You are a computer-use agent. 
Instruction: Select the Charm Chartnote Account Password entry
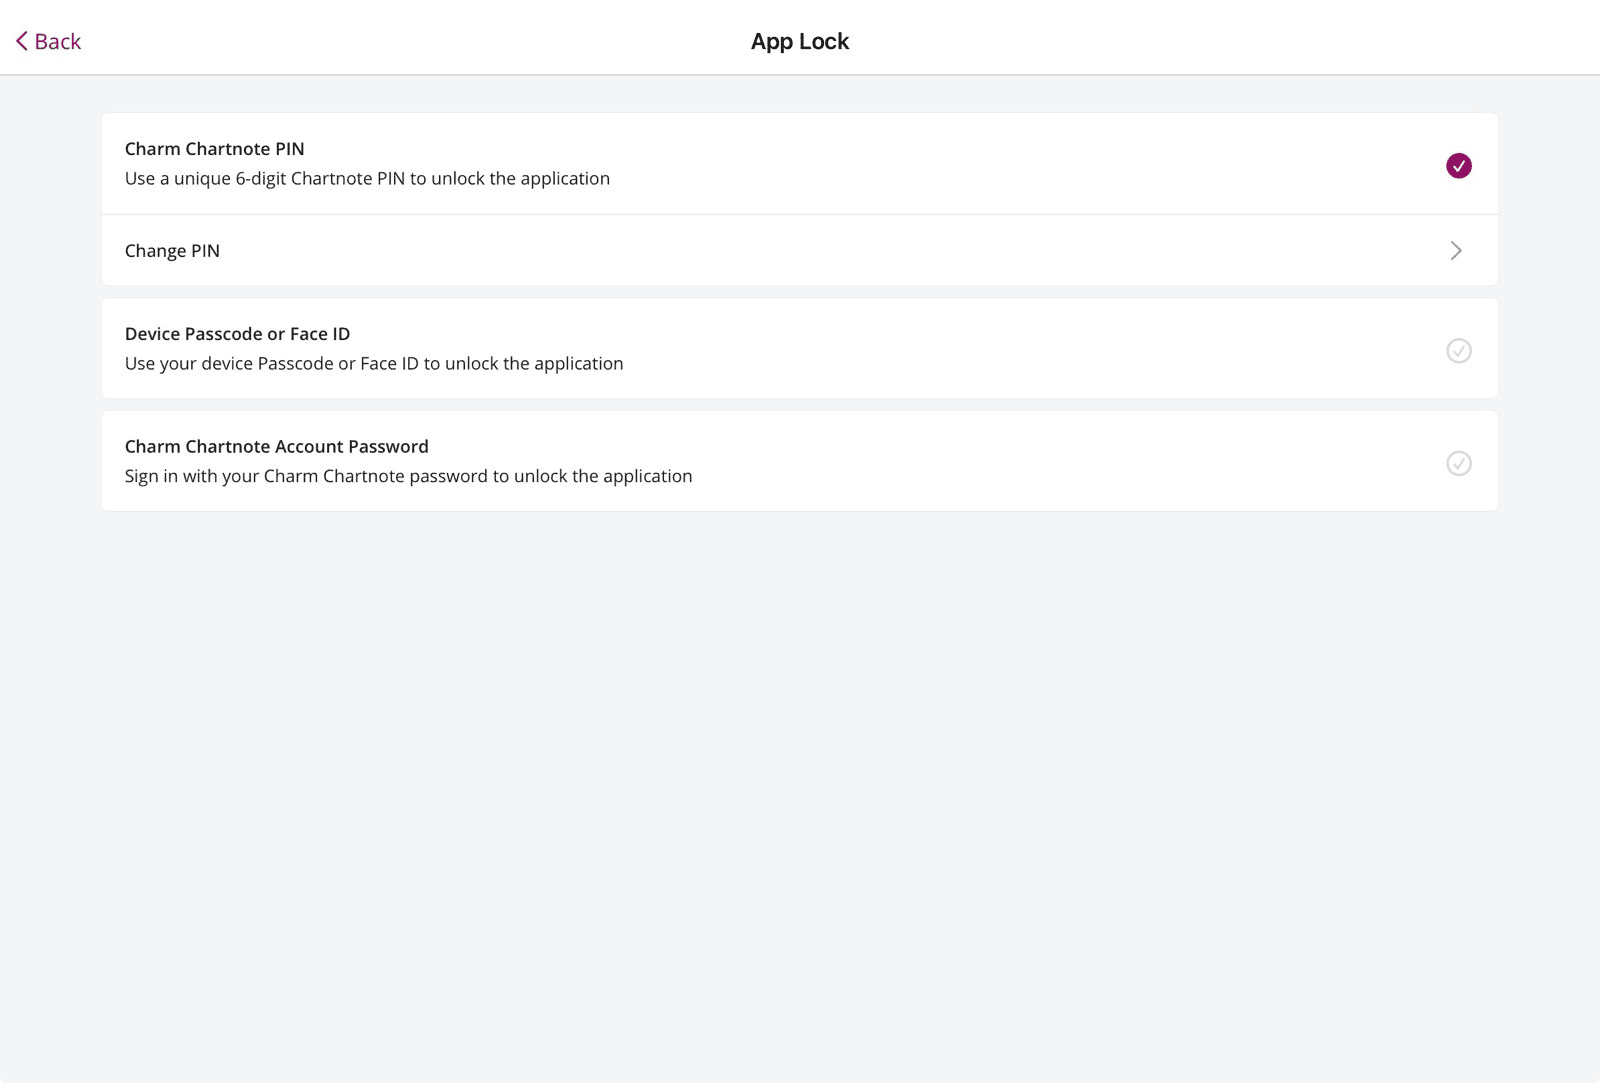point(800,460)
